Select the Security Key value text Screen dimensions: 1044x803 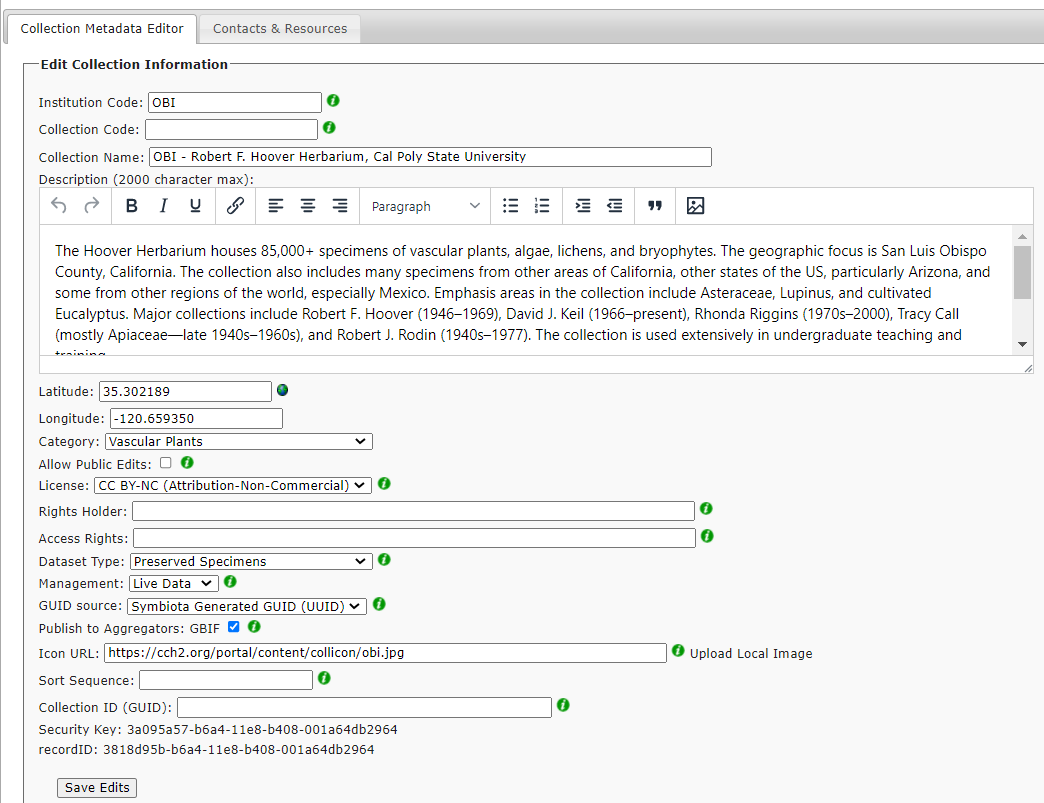262,730
